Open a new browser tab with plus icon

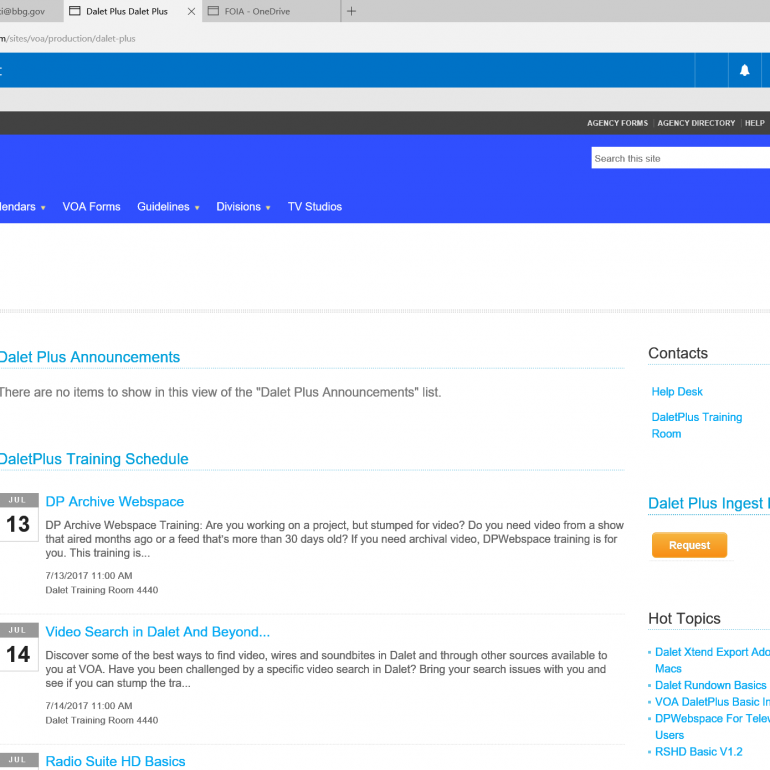pos(351,11)
